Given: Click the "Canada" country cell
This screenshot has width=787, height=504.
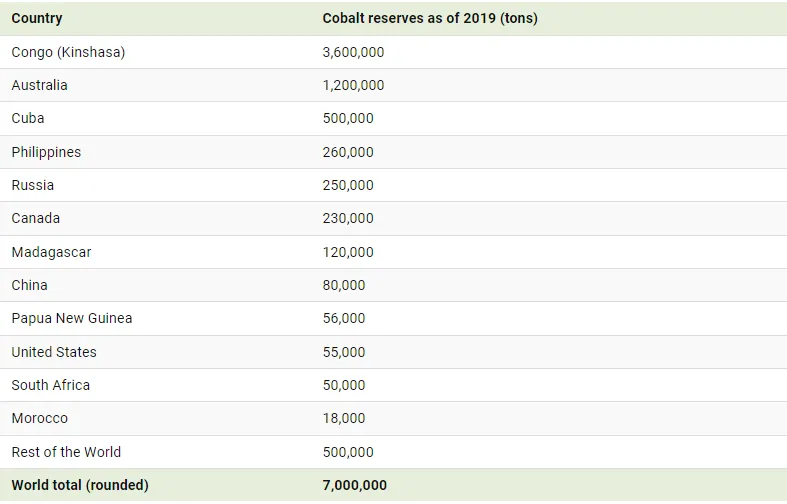Looking at the screenshot, I should (36, 218).
